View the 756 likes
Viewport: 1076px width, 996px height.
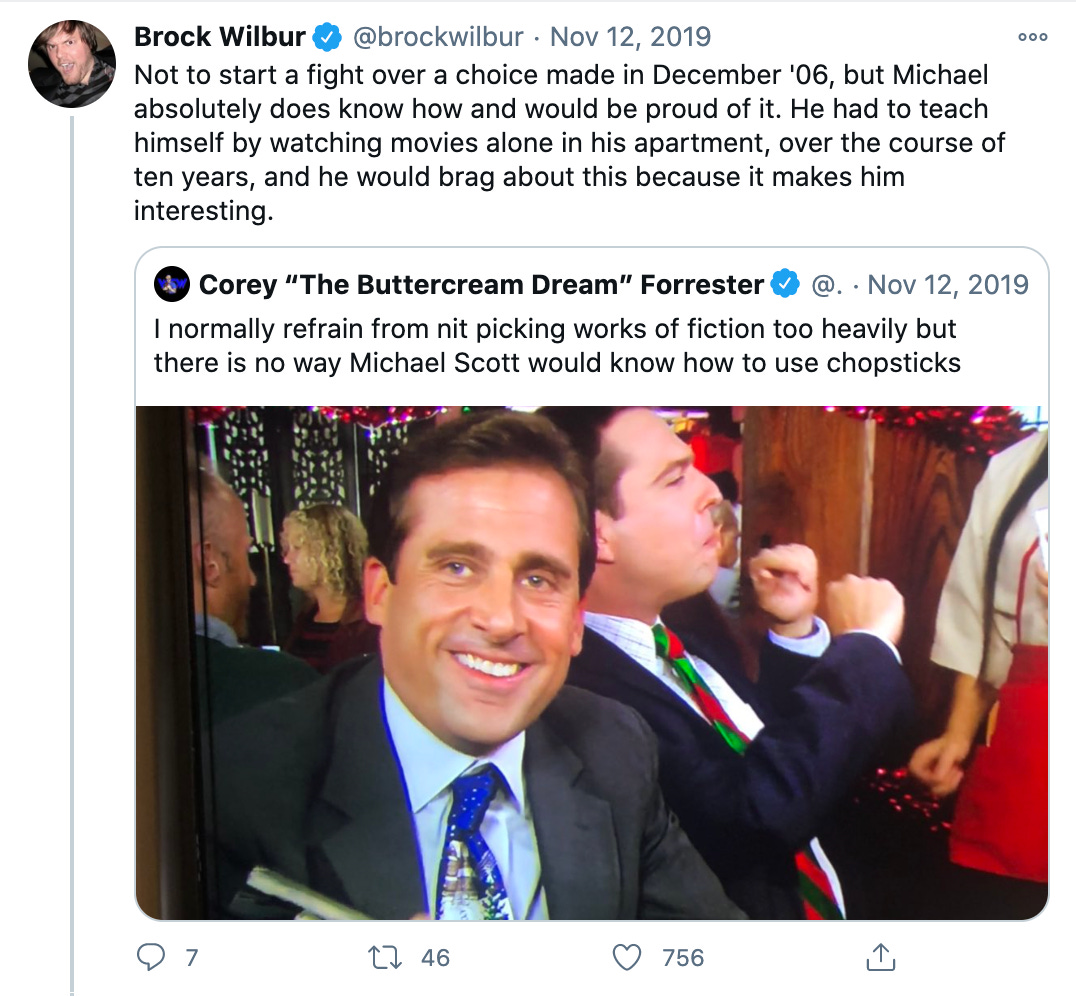click(x=681, y=958)
